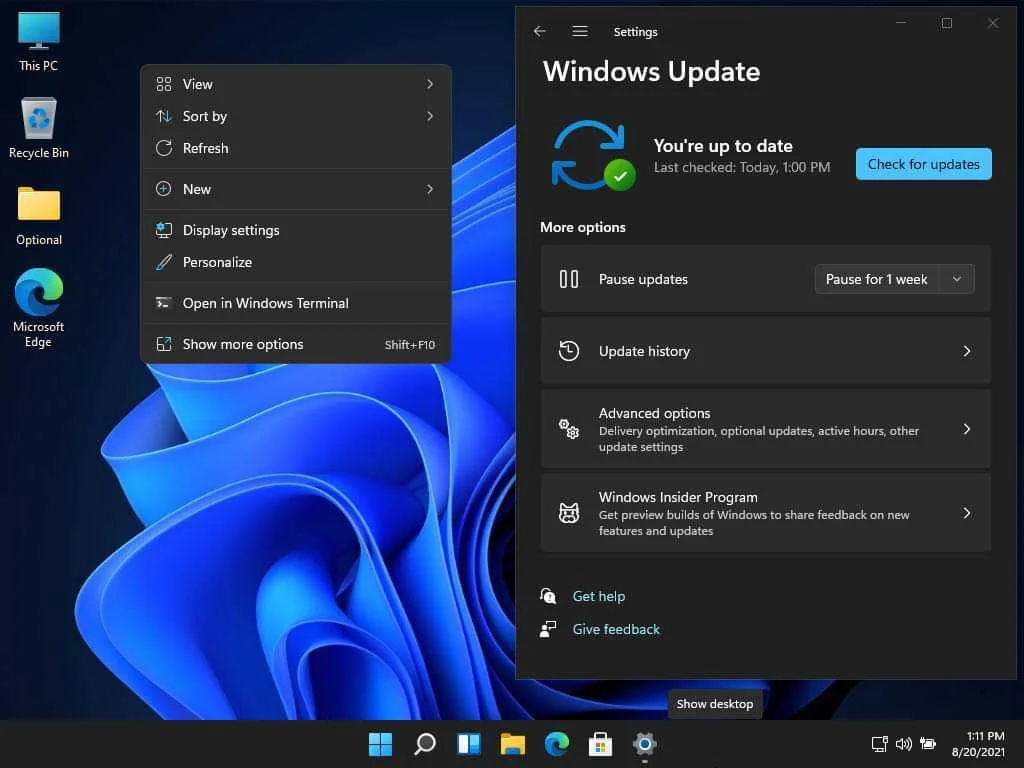
Task: Click the Settings gear on the taskbar
Action: (x=644, y=744)
